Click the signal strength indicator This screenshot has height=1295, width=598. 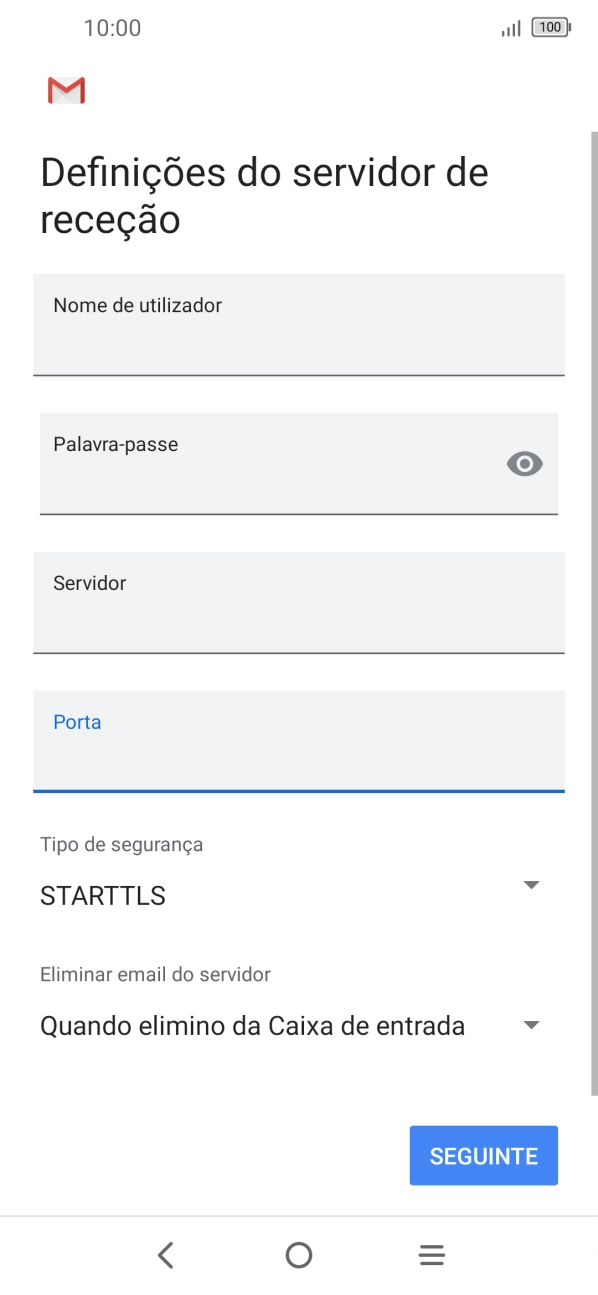click(509, 28)
